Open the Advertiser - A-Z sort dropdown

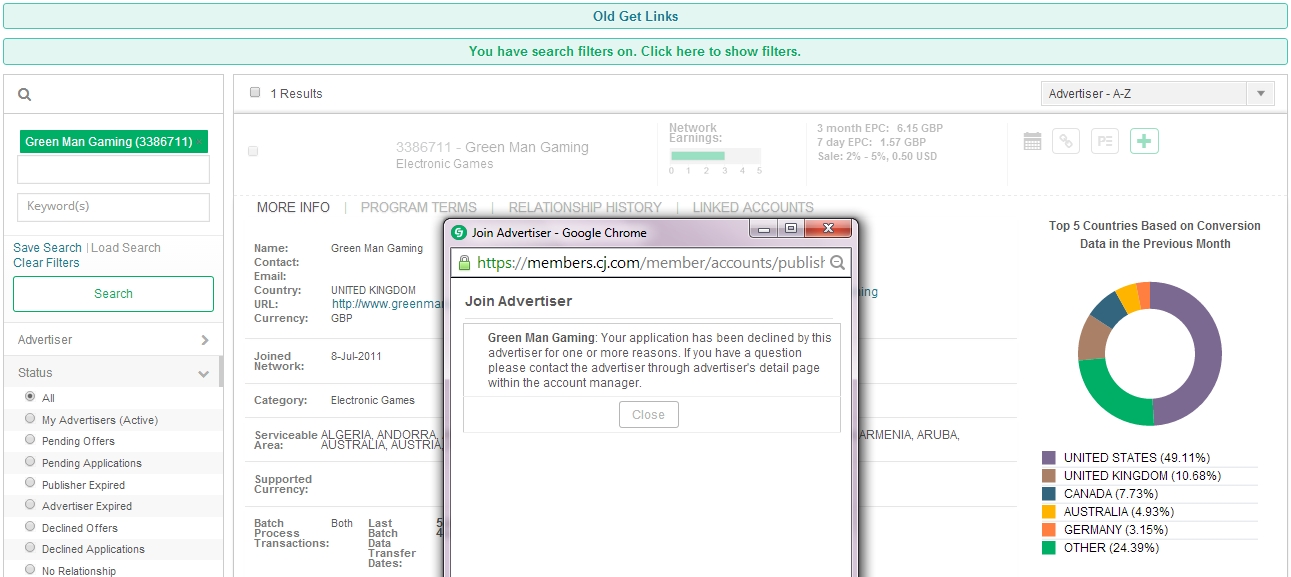pos(1157,94)
